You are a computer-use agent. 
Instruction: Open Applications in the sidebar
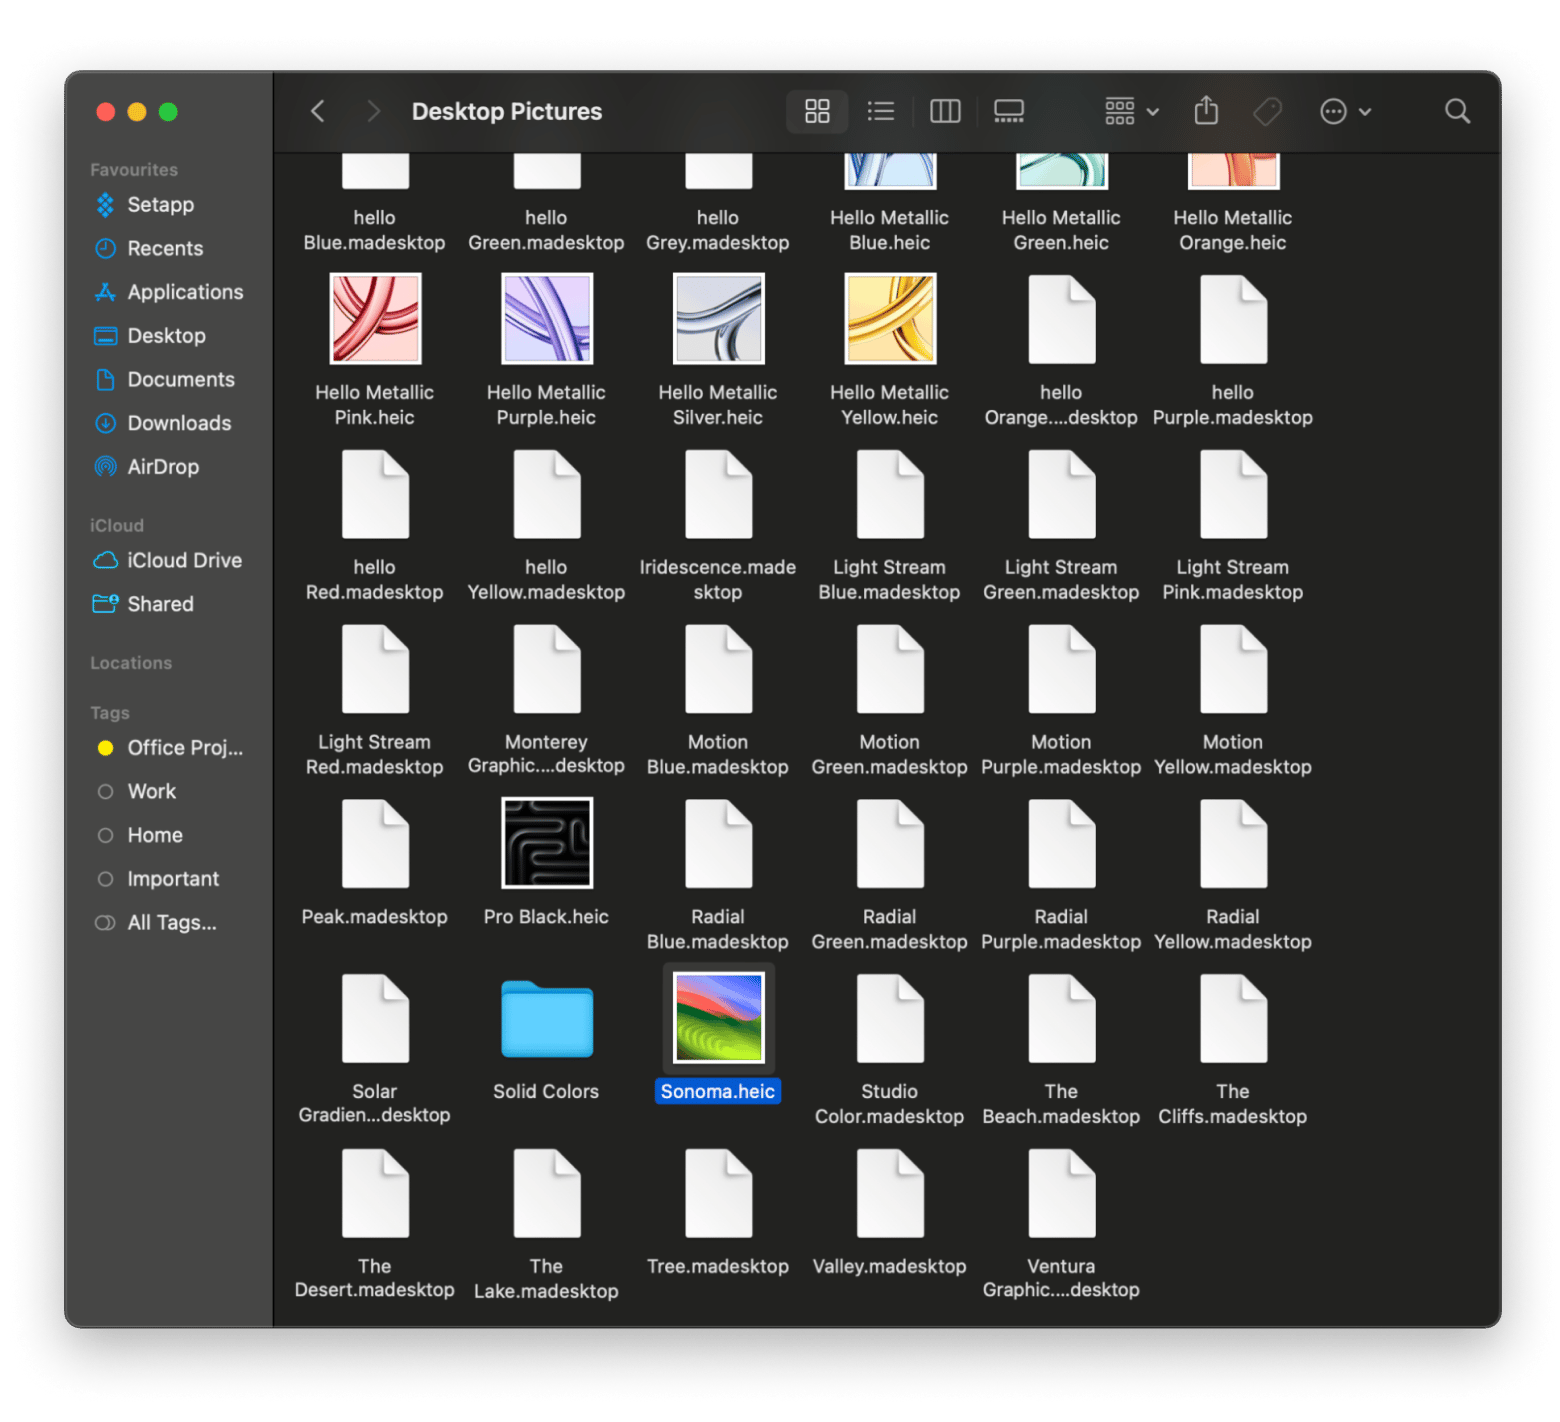185,292
